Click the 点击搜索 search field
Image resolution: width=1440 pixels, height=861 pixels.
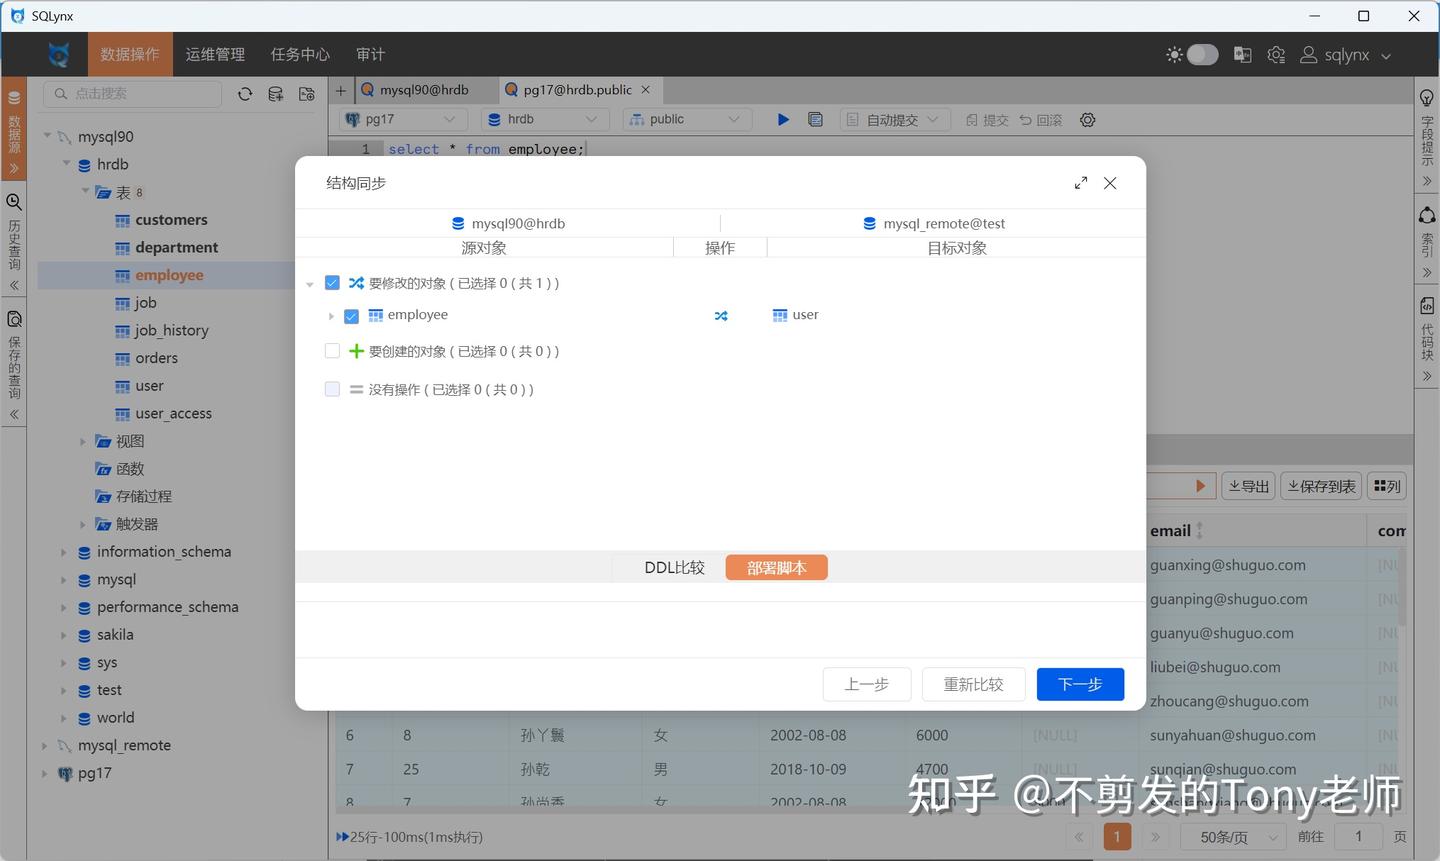tap(130, 93)
